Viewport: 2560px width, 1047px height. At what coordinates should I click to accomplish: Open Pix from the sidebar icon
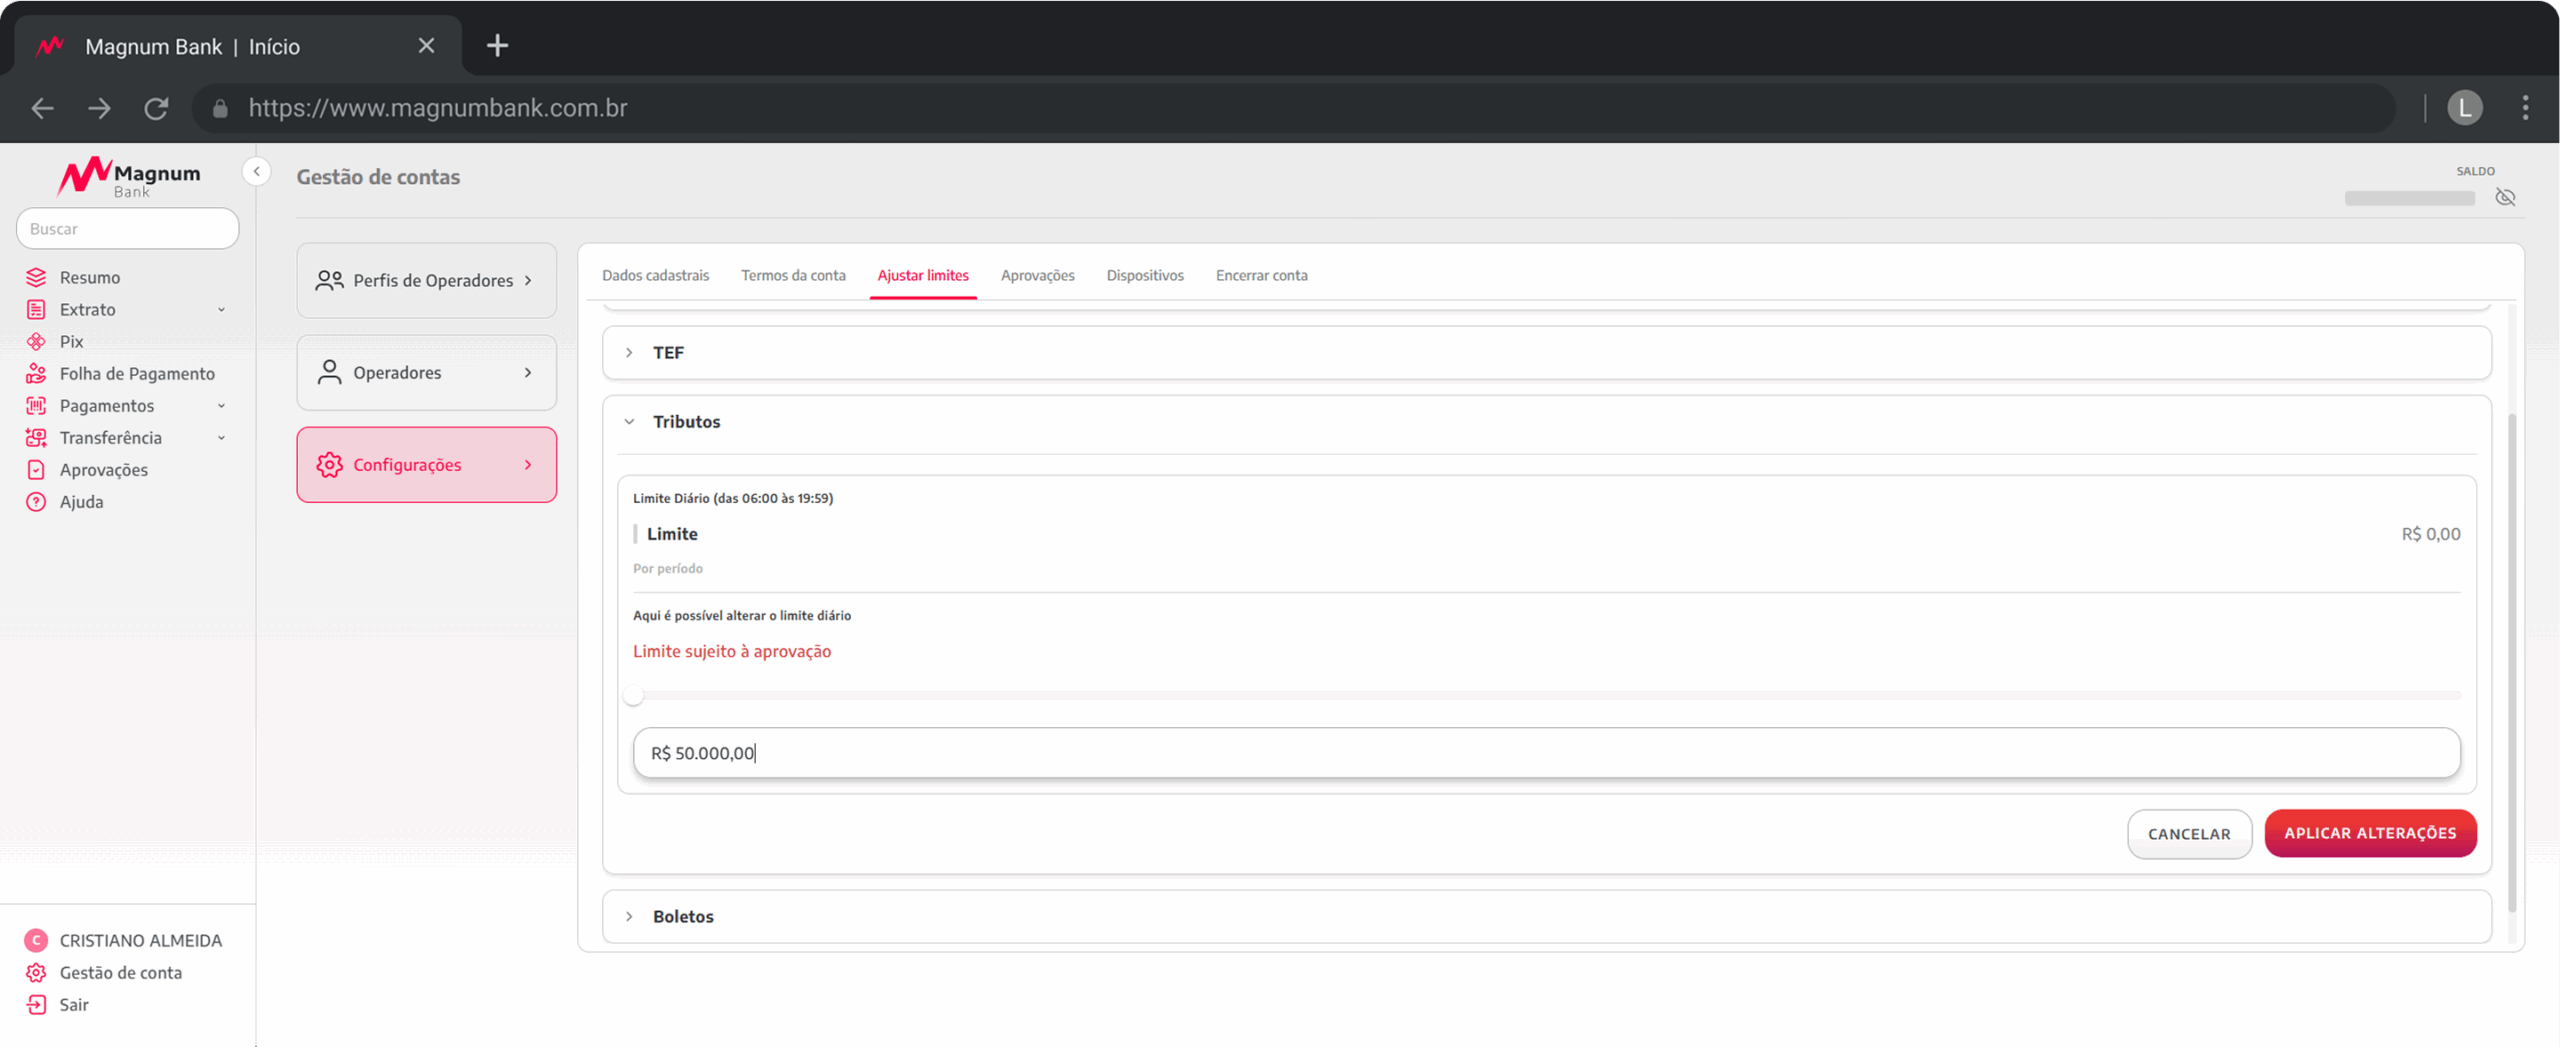click(36, 341)
